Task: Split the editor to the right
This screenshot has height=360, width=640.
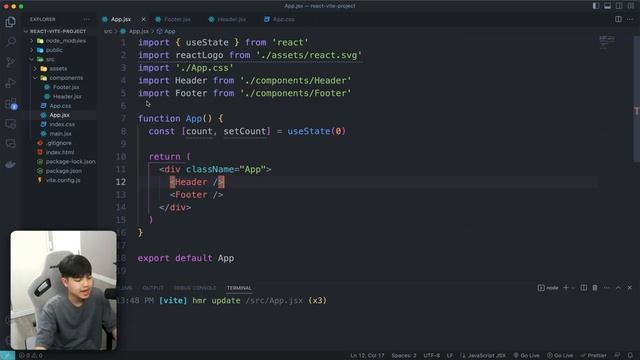Action: [x=618, y=19]
